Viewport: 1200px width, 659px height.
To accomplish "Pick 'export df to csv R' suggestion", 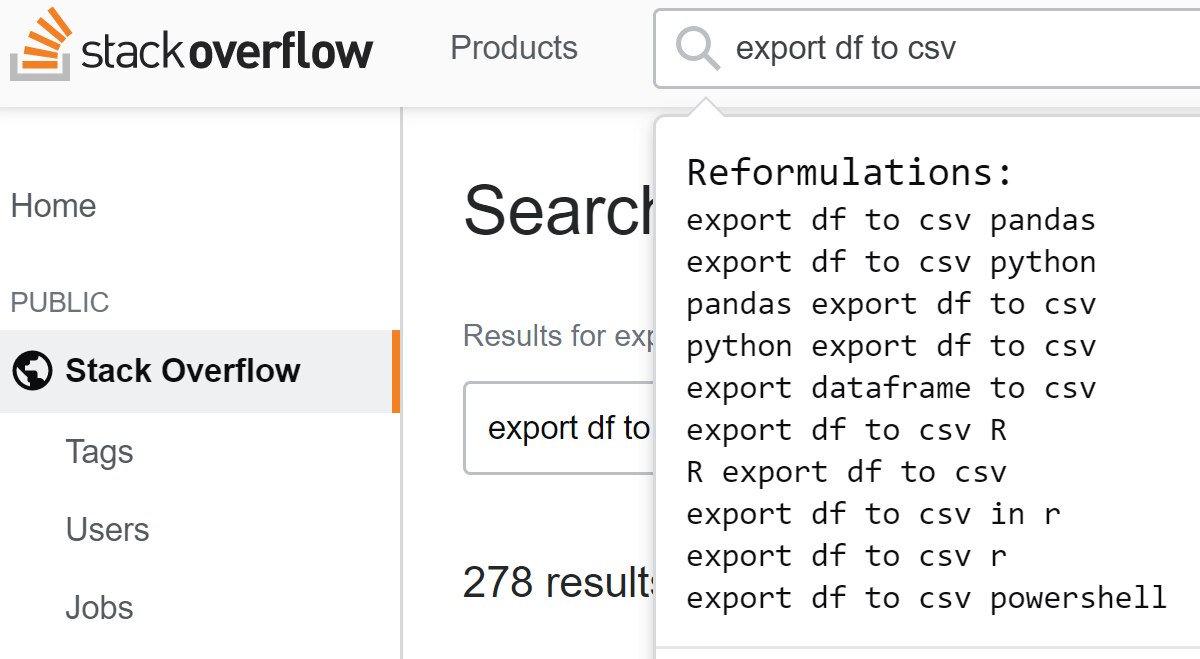I will tap(846, 430).
